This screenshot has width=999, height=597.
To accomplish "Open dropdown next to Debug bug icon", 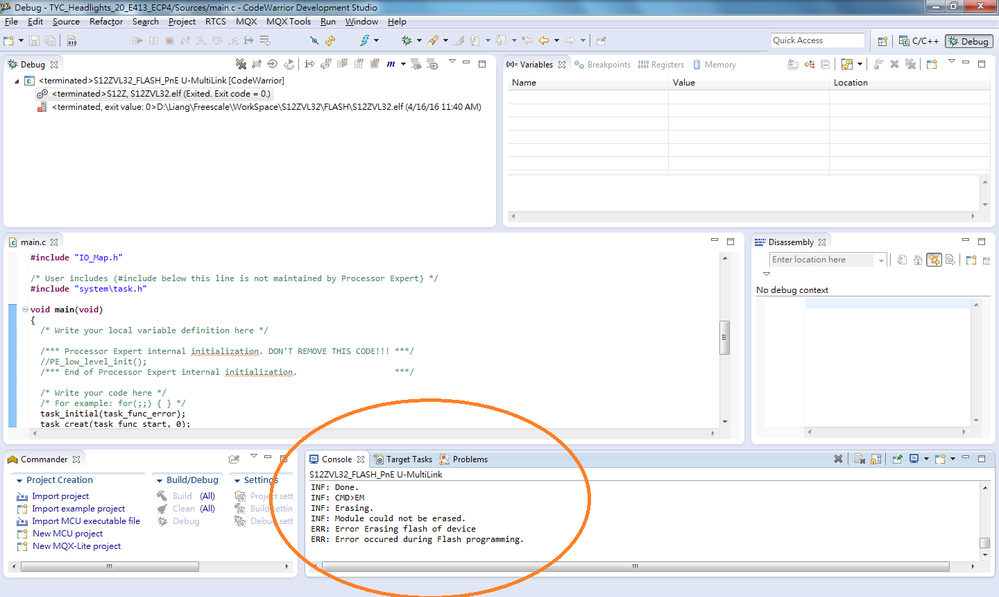I will pyautogui.click(x=419, y=40).
